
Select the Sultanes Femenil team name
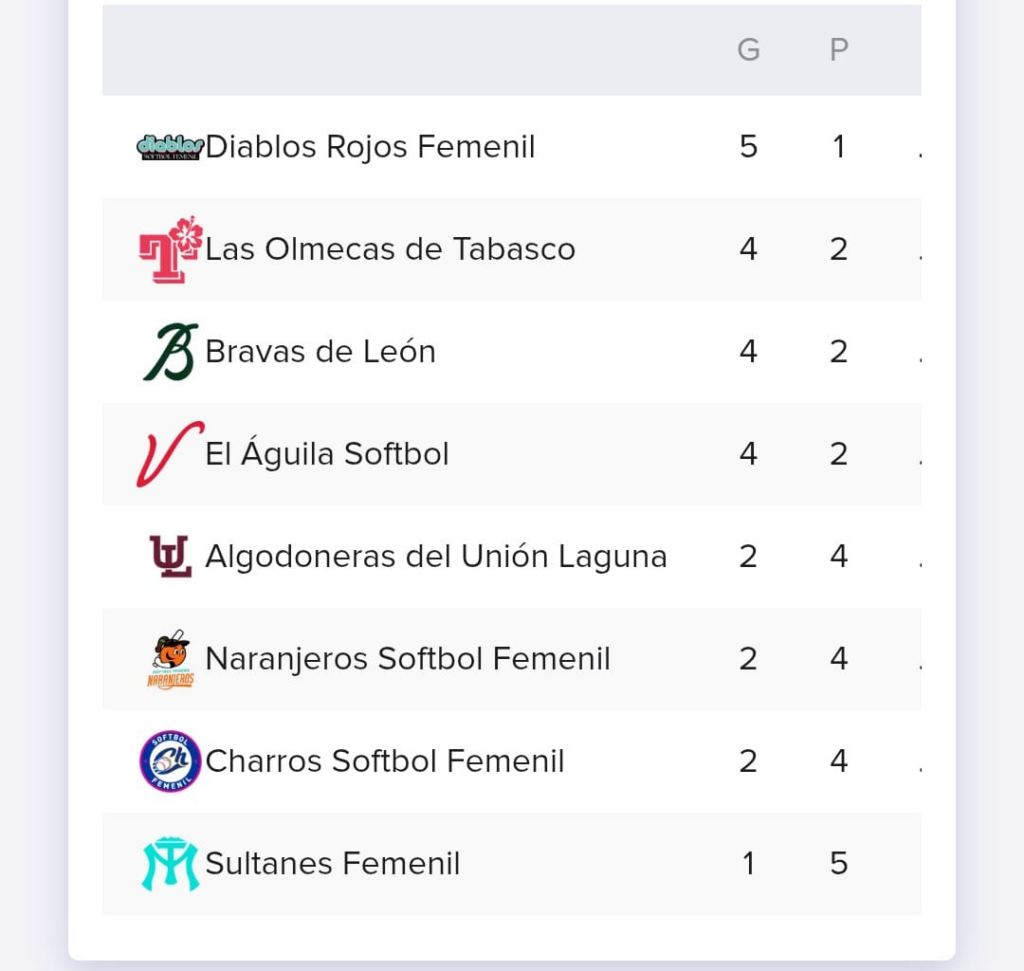click(332, 864)
